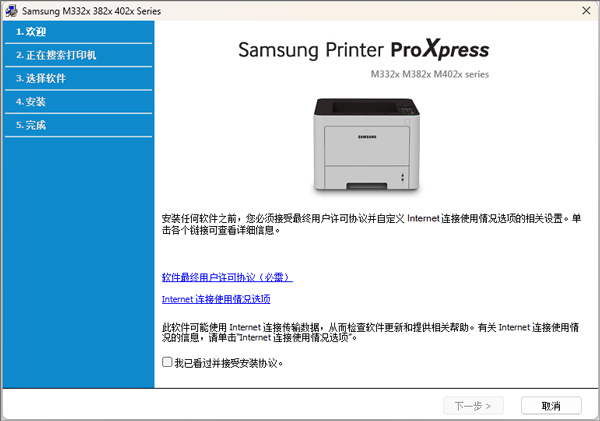Close the Samsung installer window
Viewport: 600px width, 421px height.
pos(586,11)
